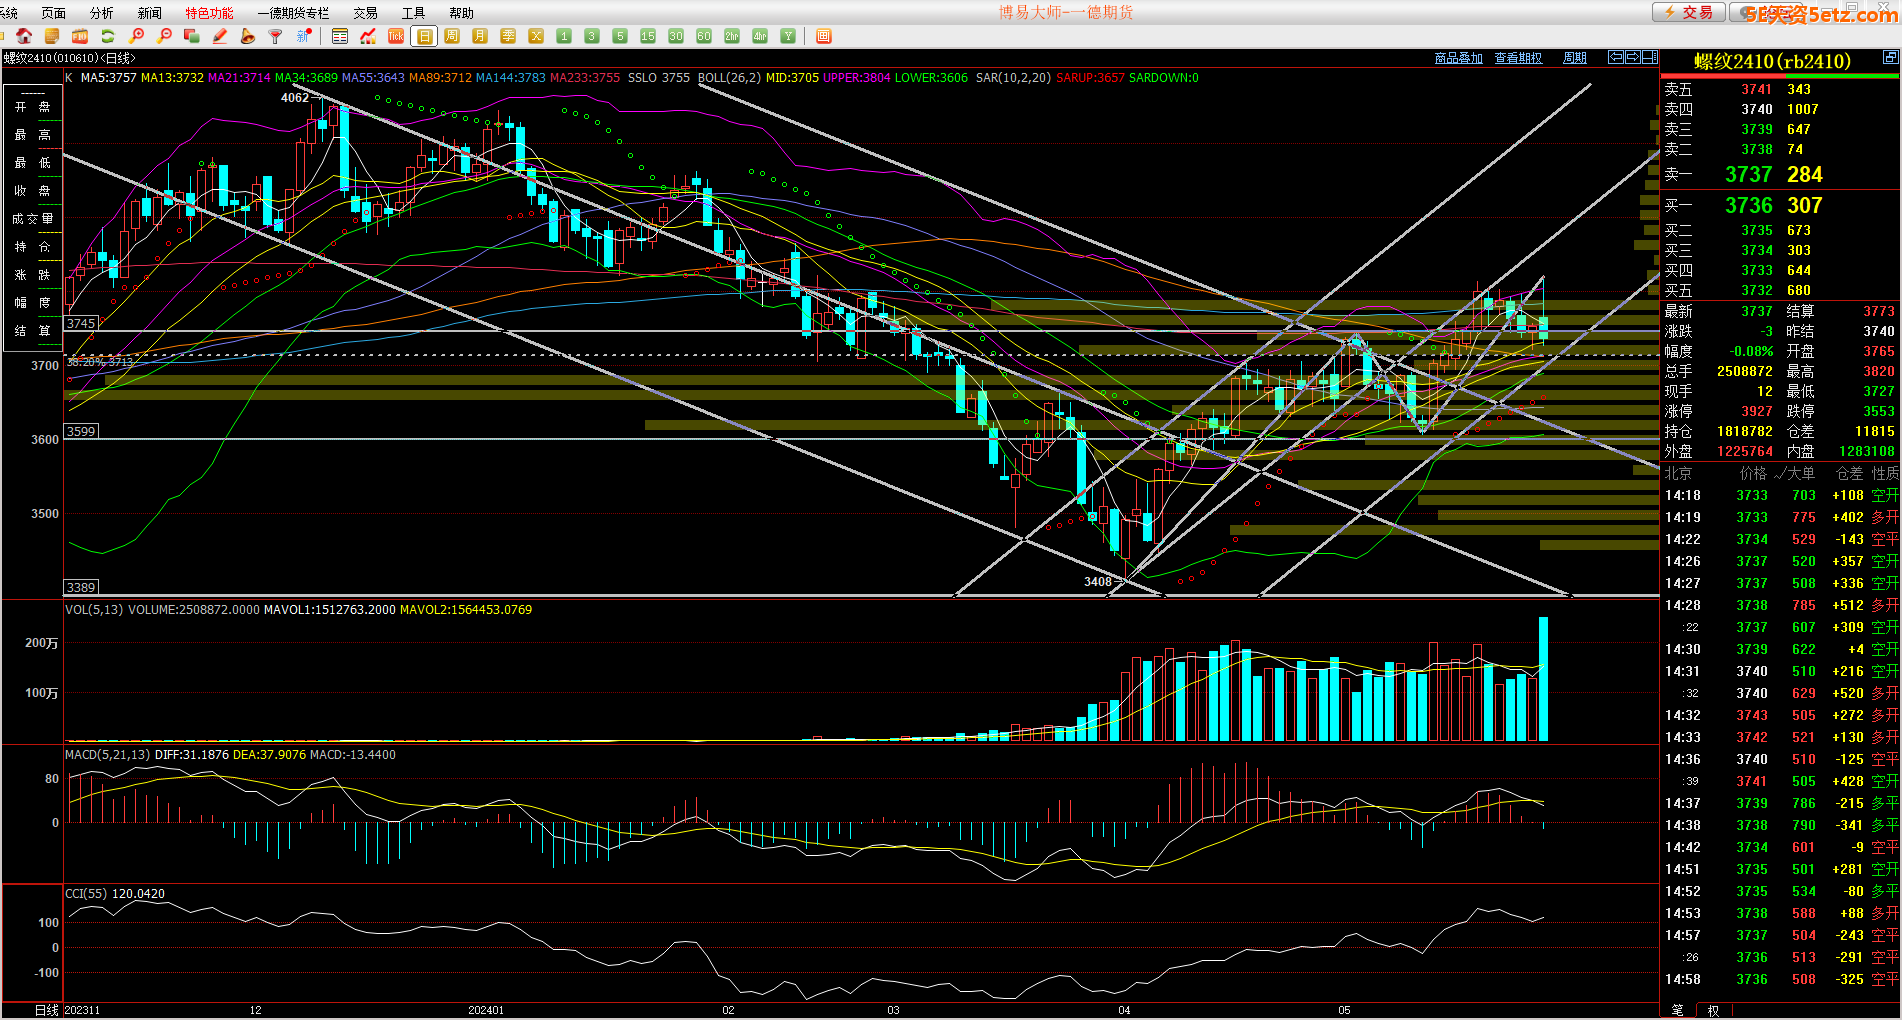Click the 总手 value 2508872
The image size is (1903, 1020).
[x=1744, y=371]
